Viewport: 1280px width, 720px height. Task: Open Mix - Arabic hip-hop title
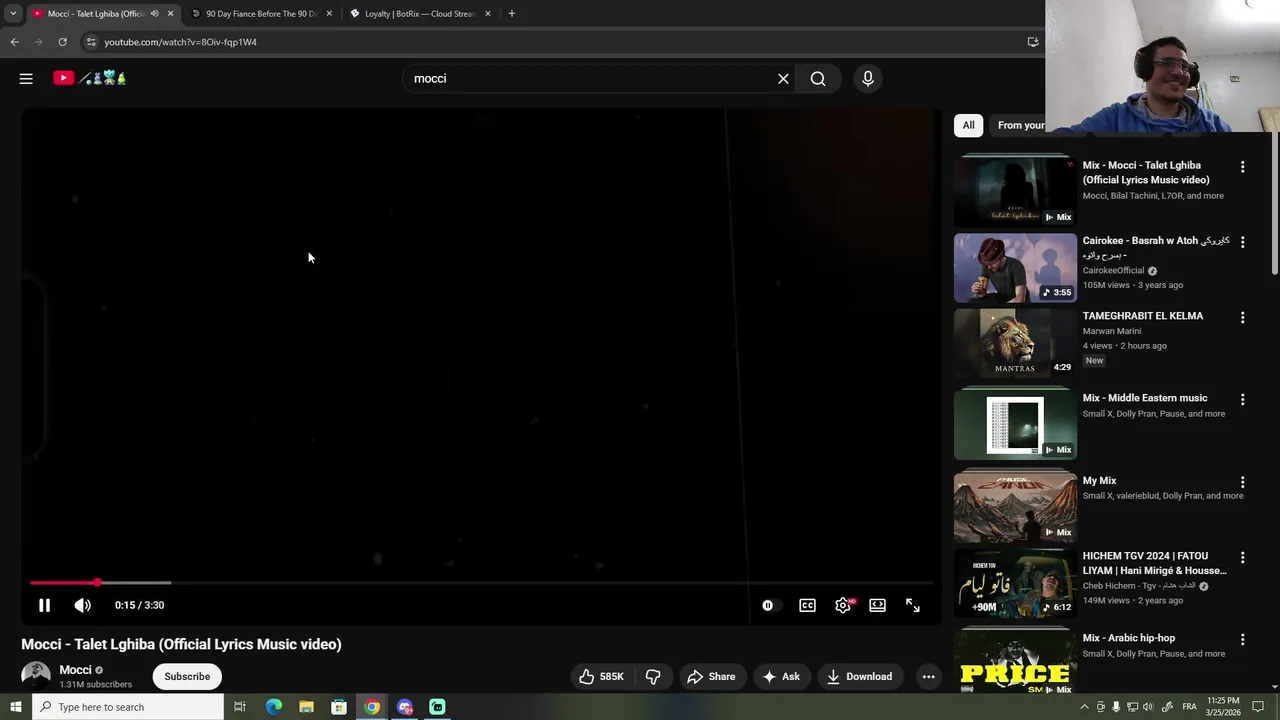[x=1128, y=638]
